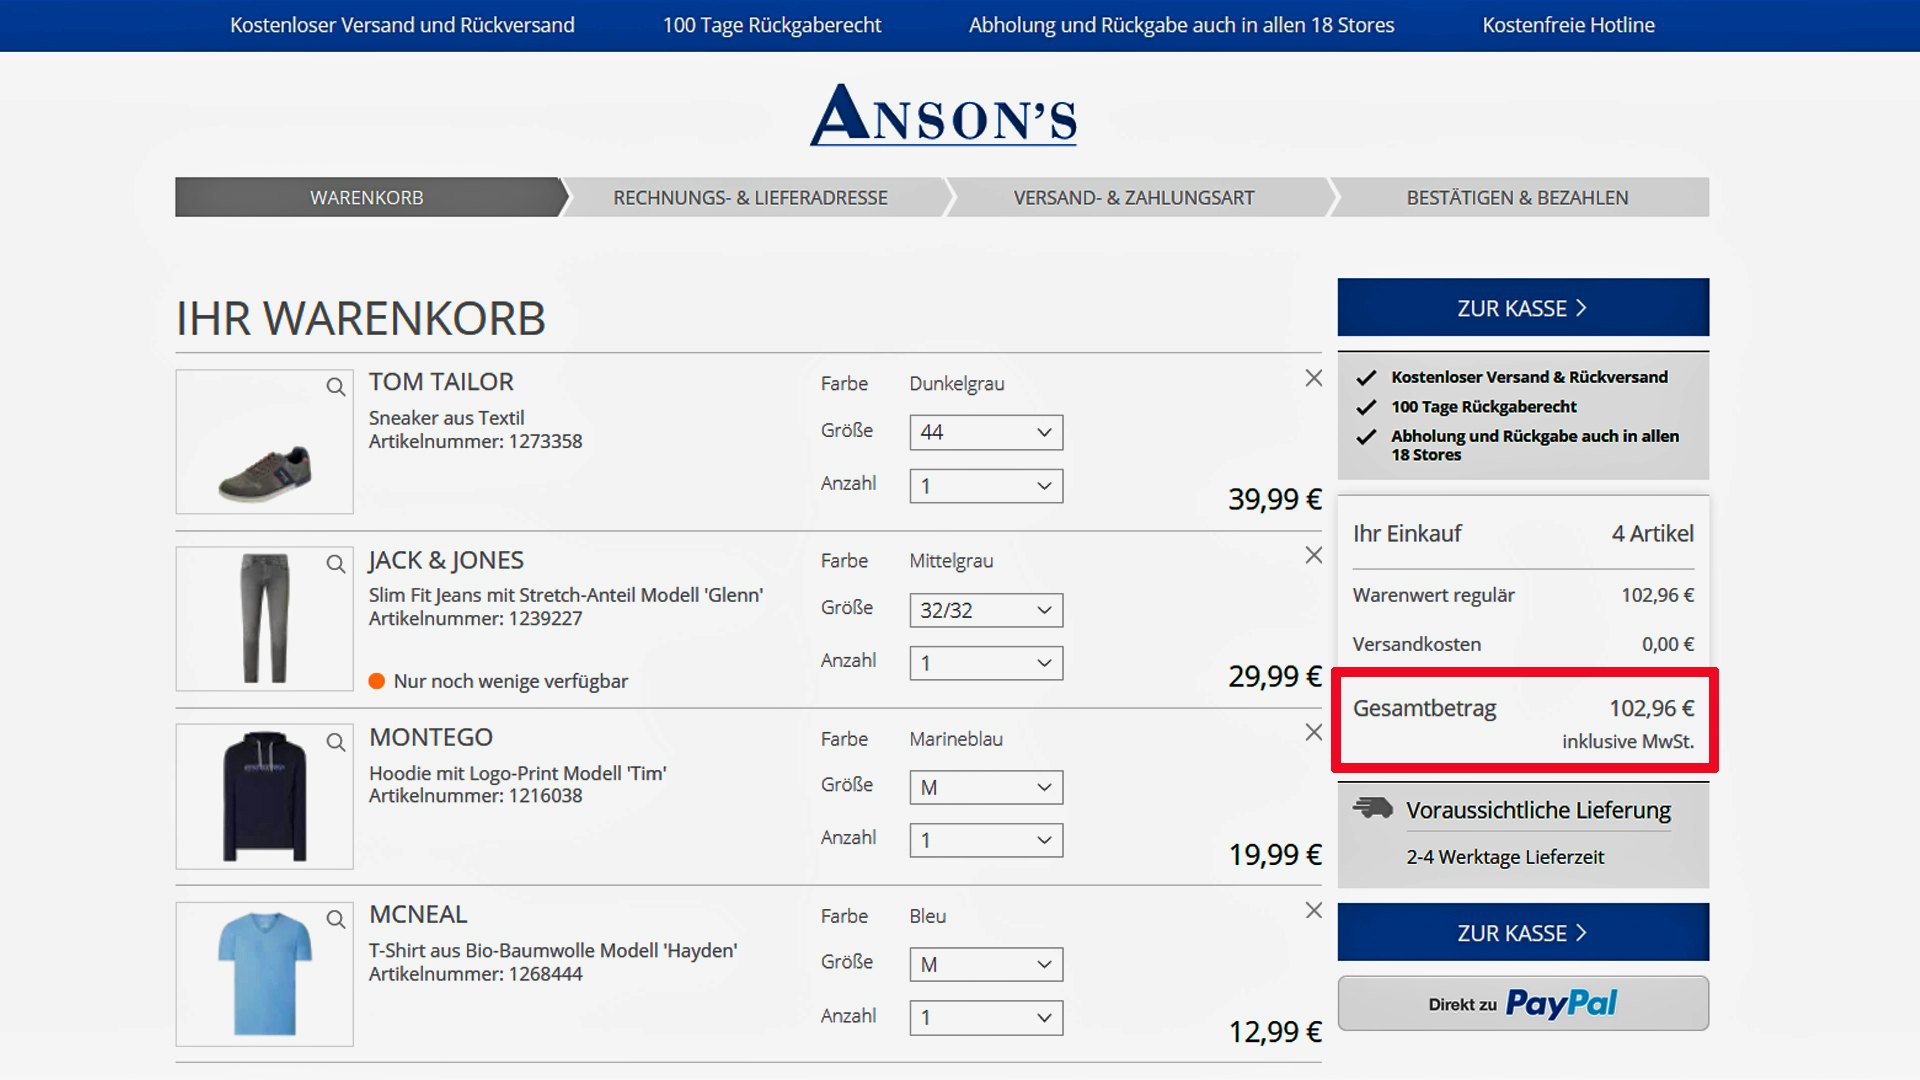Switch to the Rechnungs- & Lieferadresse step

pos(751,197)
